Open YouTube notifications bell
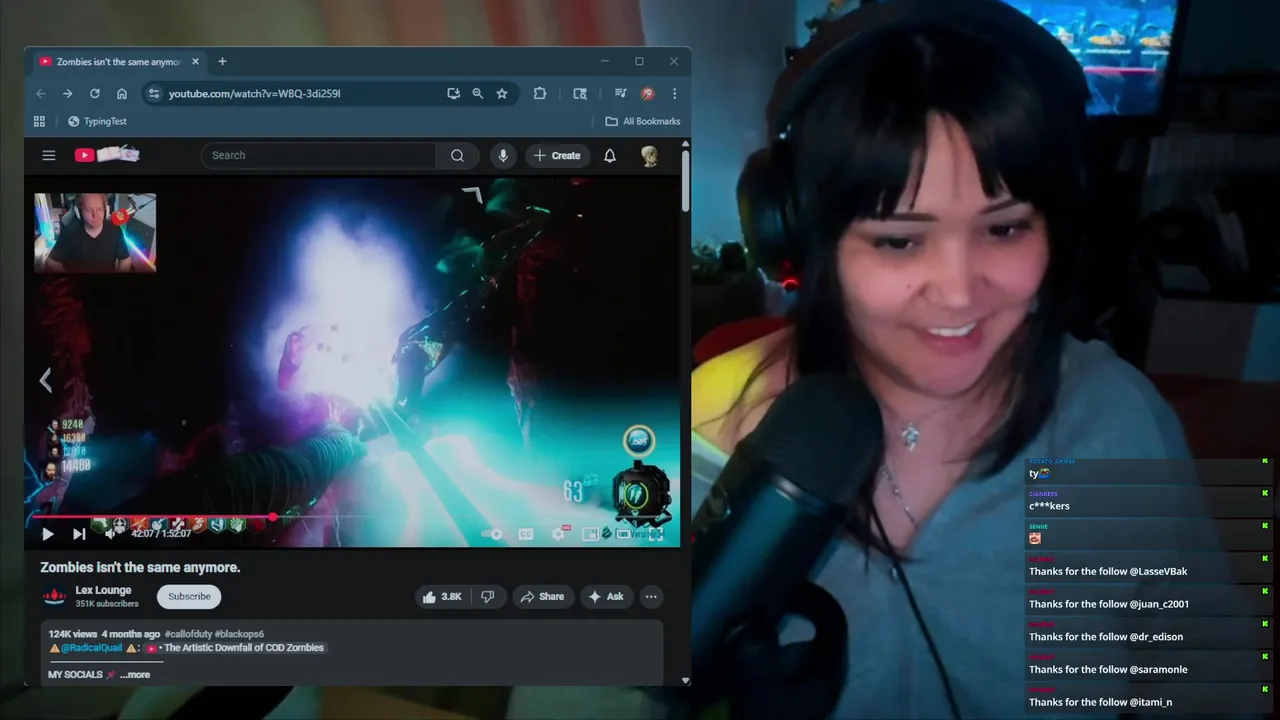The height and width of the screenshot is (720, 1280). tap(610, 155)
